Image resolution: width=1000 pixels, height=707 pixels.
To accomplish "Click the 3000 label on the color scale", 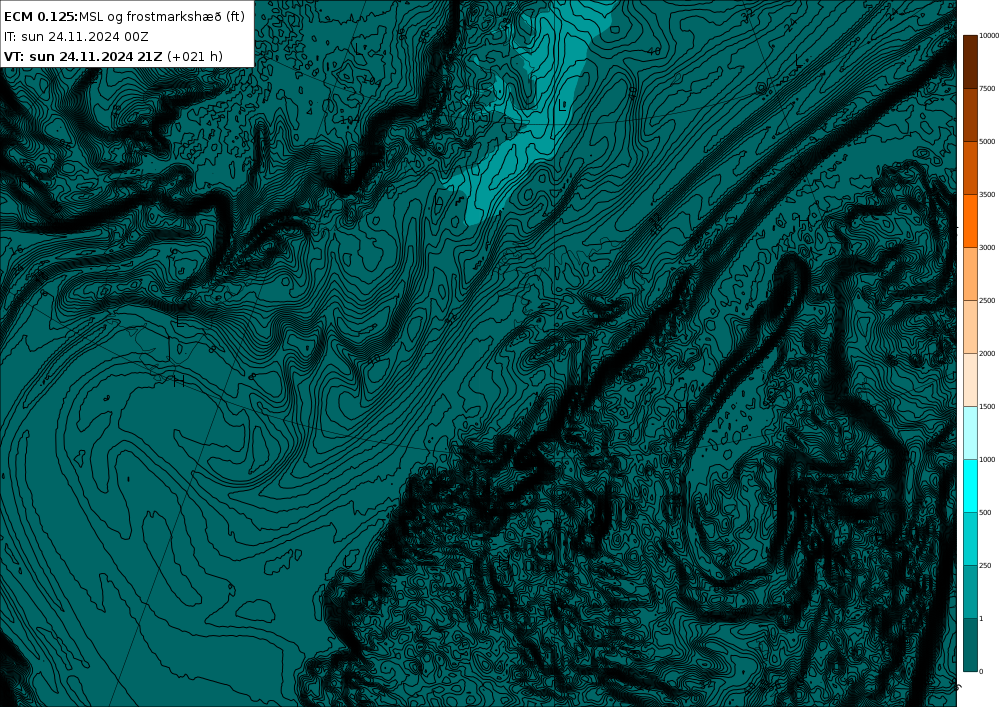I will 987,247.
